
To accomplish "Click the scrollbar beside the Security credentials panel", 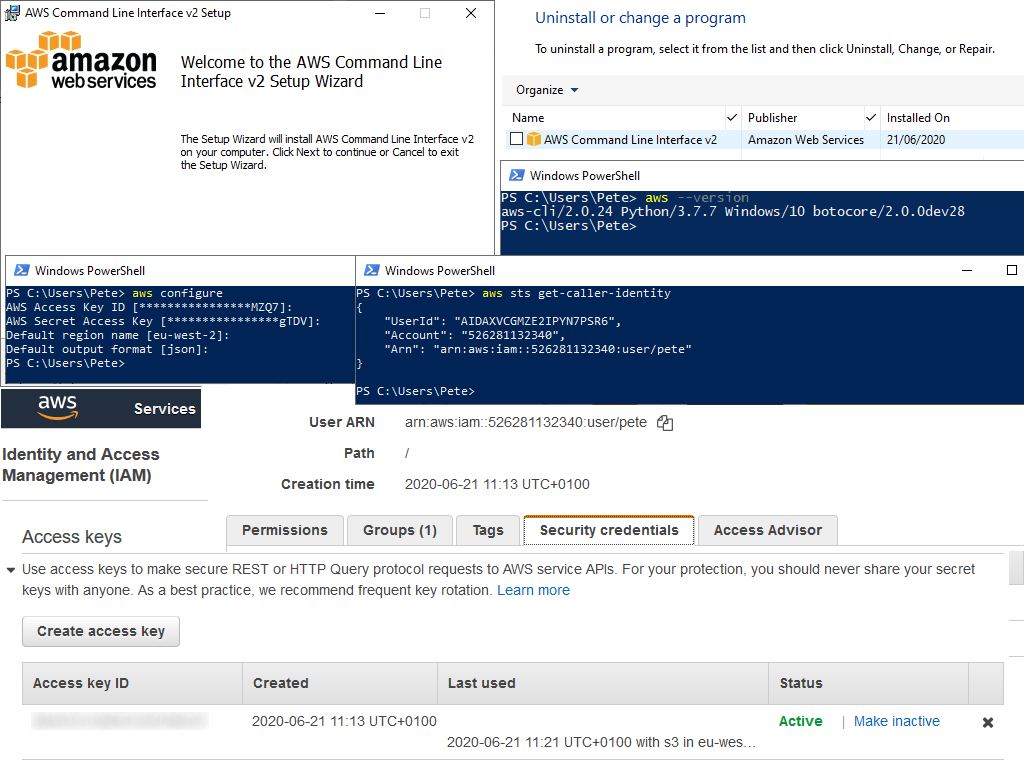I will coord(1016,567).
